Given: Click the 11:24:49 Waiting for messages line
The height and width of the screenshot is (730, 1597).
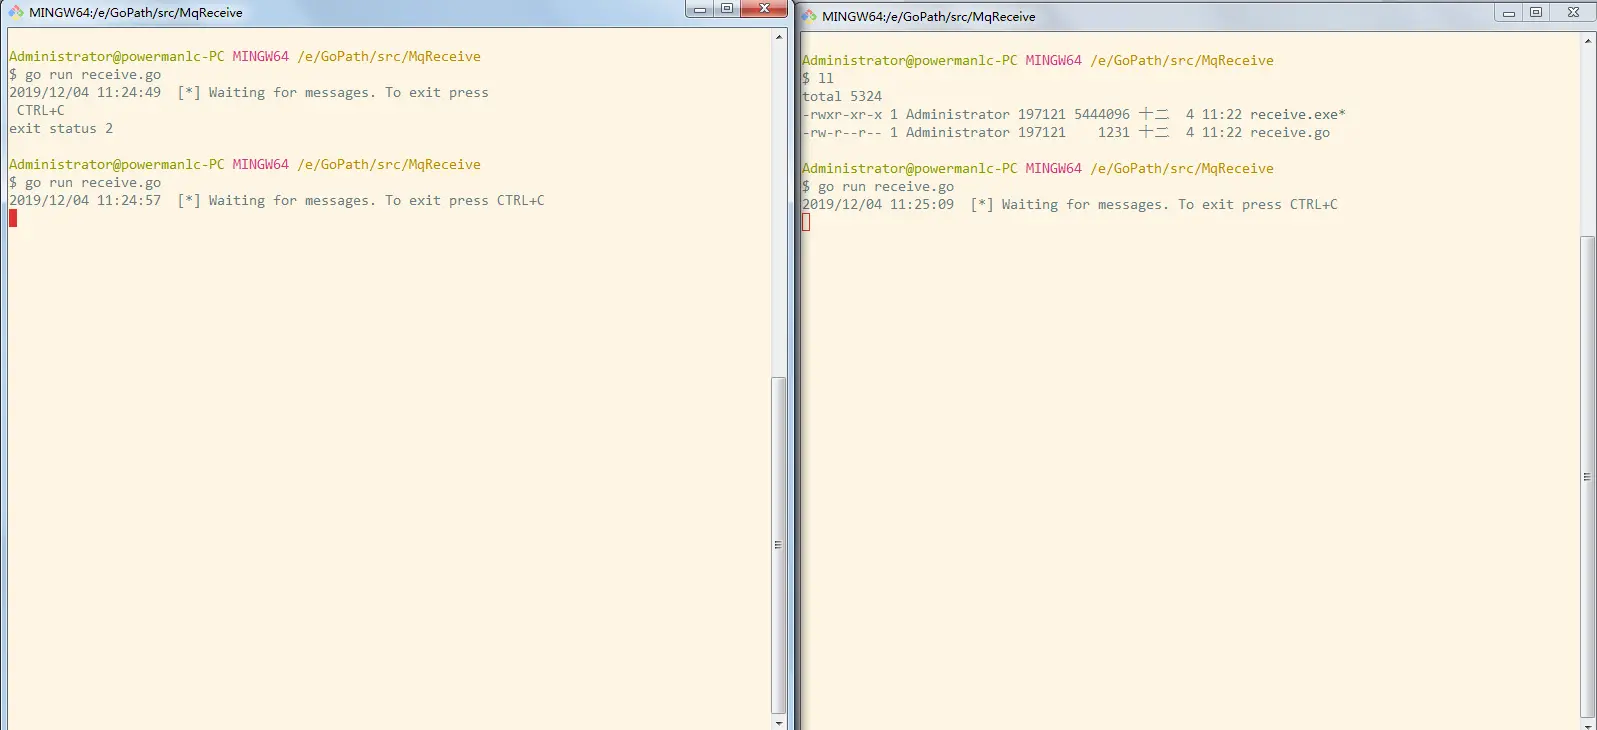Looking at the screenshot, I should [249, 93].
